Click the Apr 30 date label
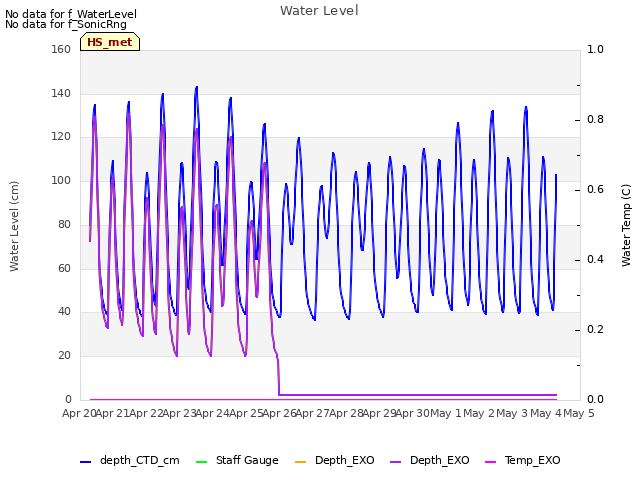Viewport: 640px width, 480px height. 413,413
